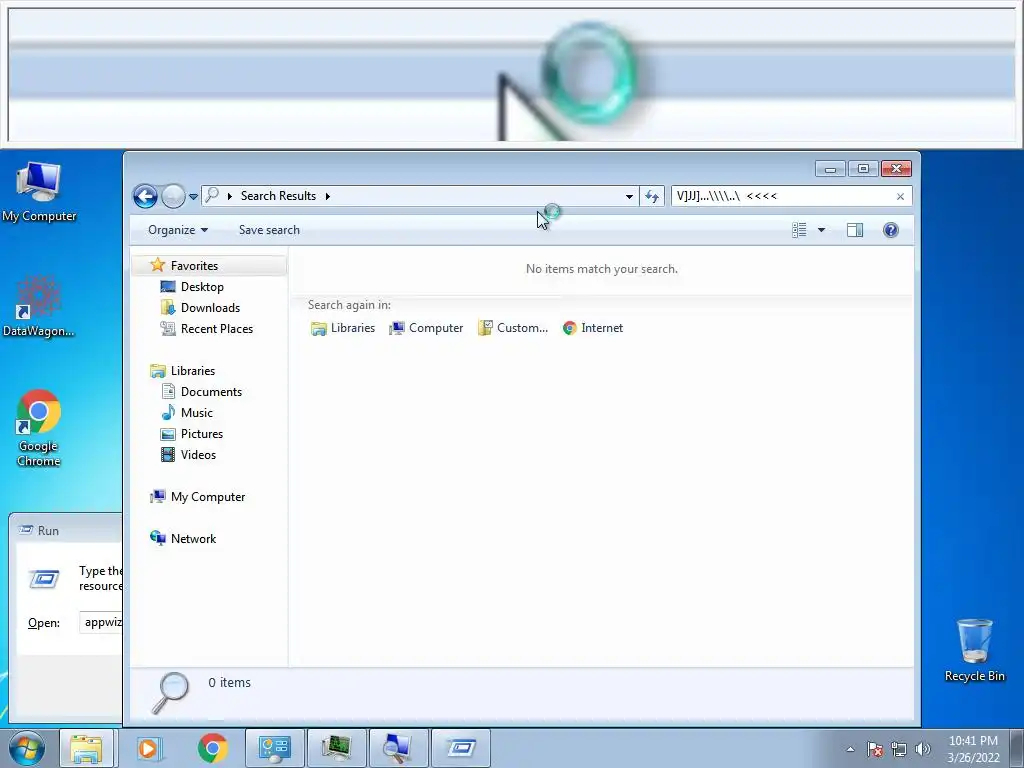Screen dimensions: 1024x768
Task: Click the My Computer desktop icon
Action: pyautogui.click(x=39, y=192)
